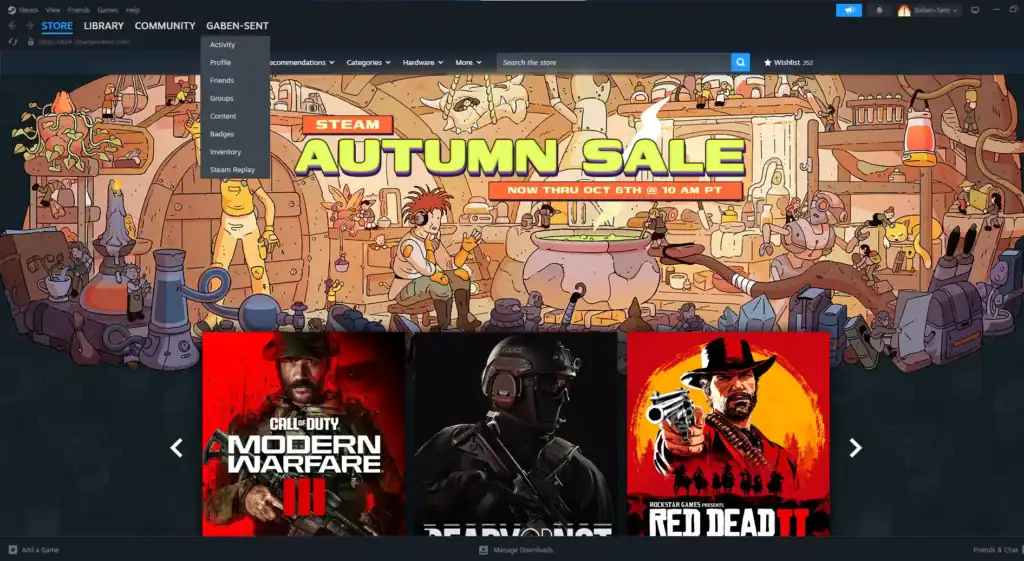Choose Badges in the dropdown menu
The width and height of the screenshot is (1024, 561).
point(222,134)
